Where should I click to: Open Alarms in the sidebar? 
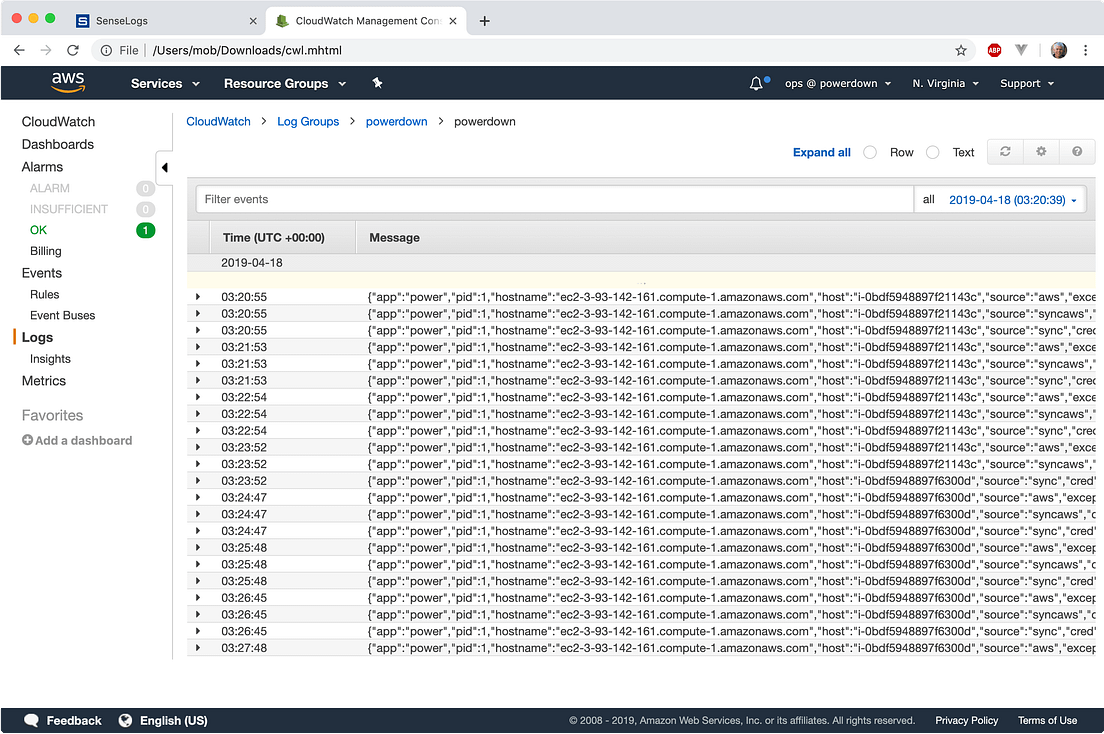pos(42,166)
